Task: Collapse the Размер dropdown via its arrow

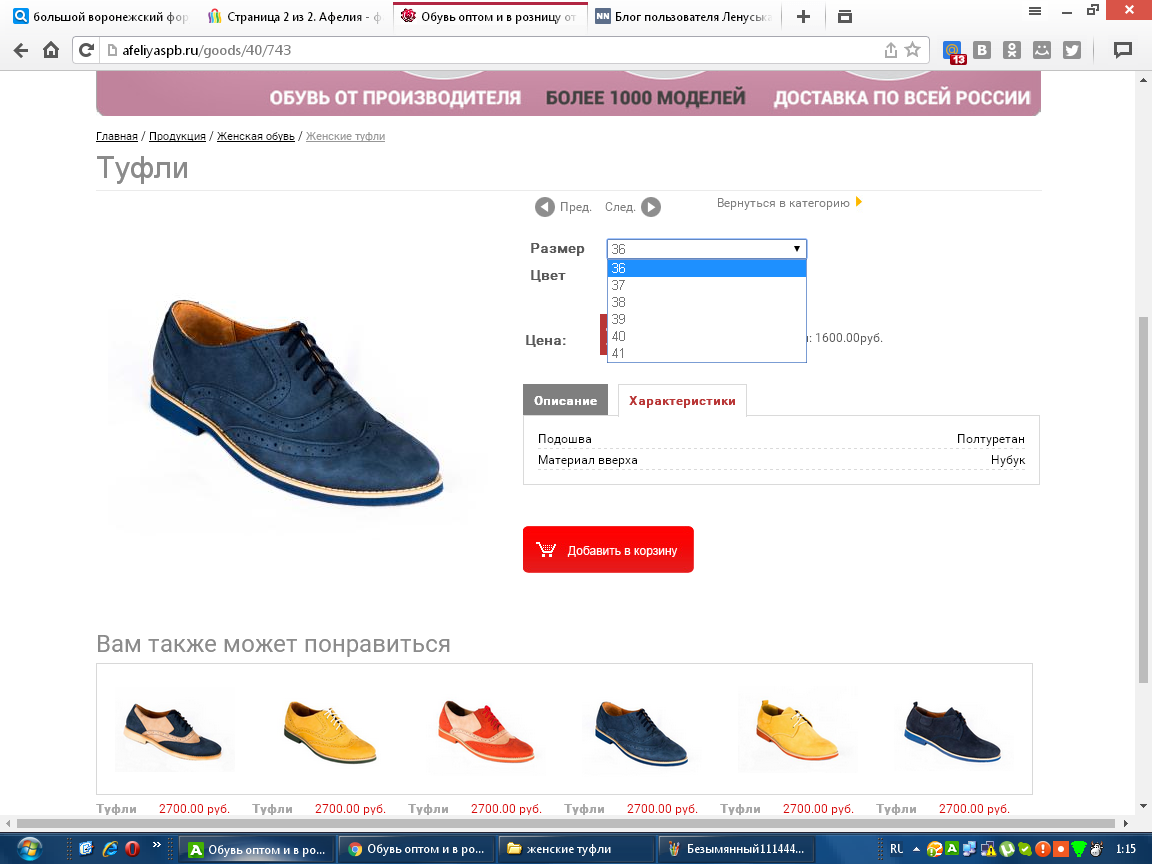Action: click(x=797, y=249)
